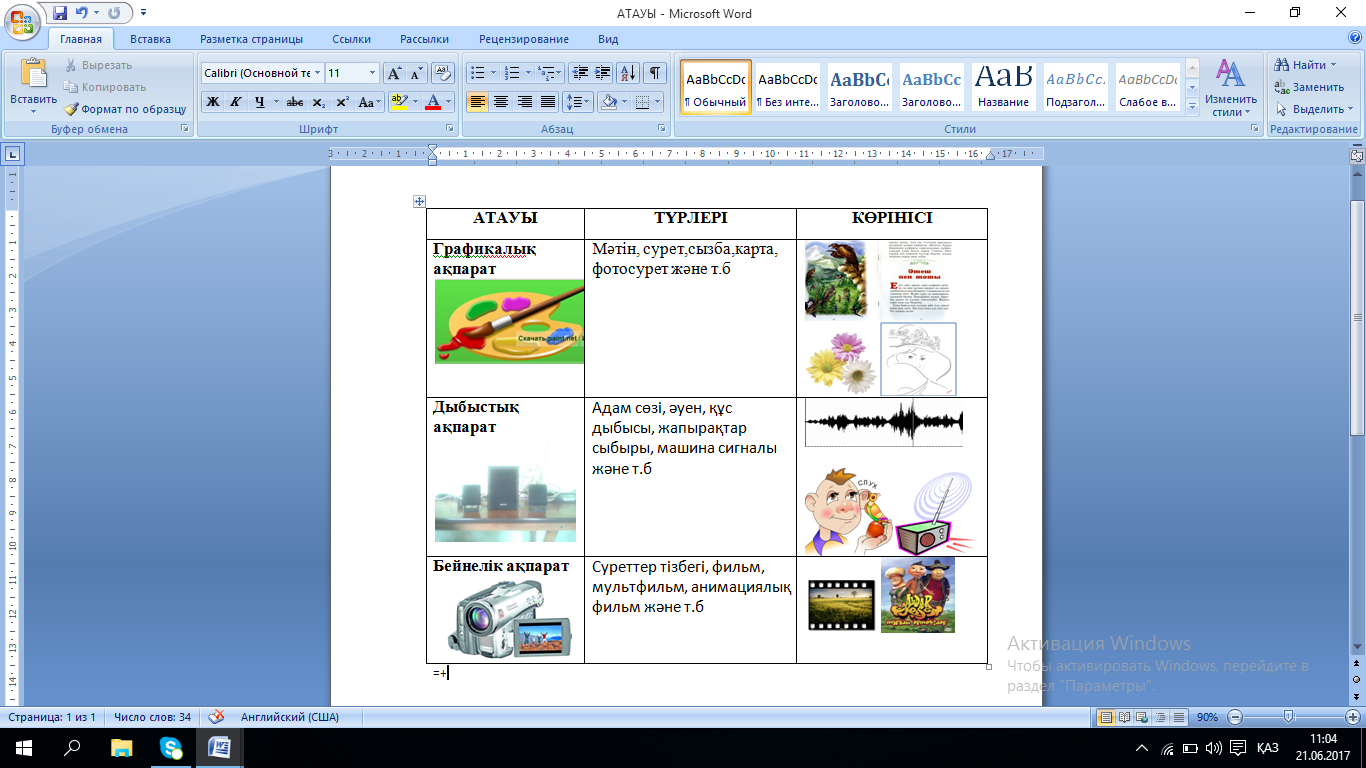Click word count Число слов: 34

152,717
